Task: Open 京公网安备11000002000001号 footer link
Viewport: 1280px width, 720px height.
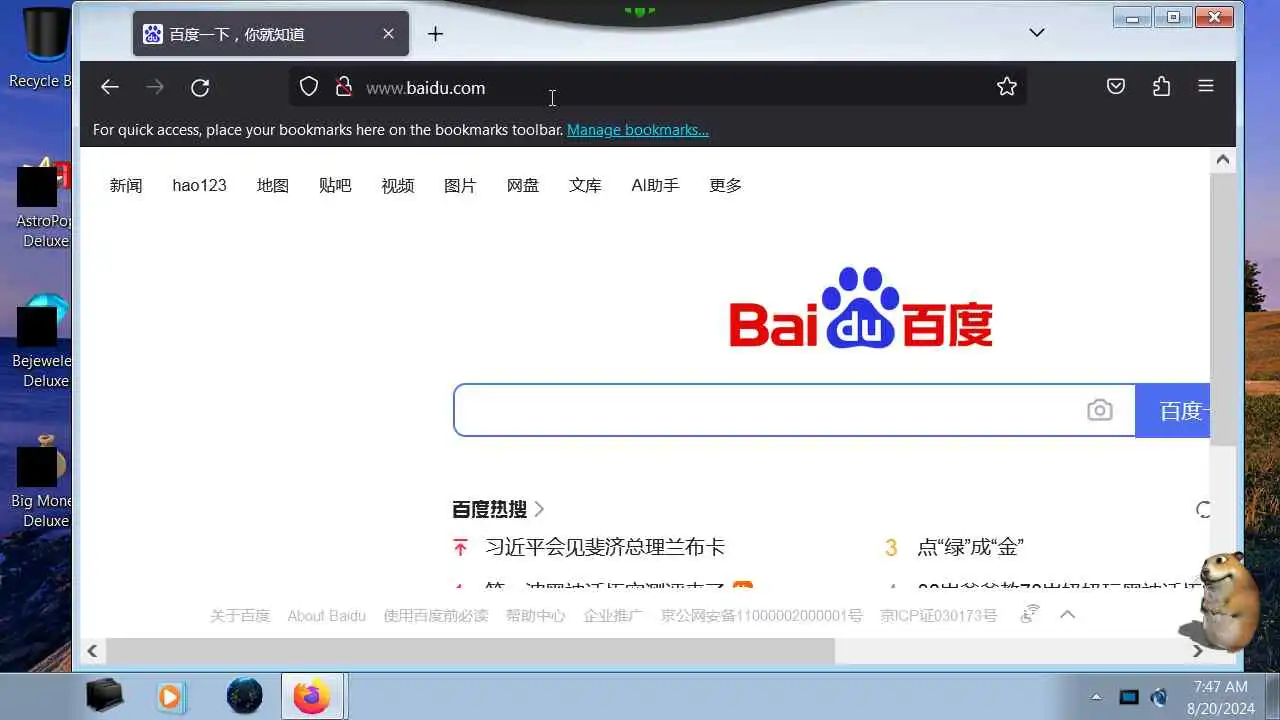Action: point(761,615)
